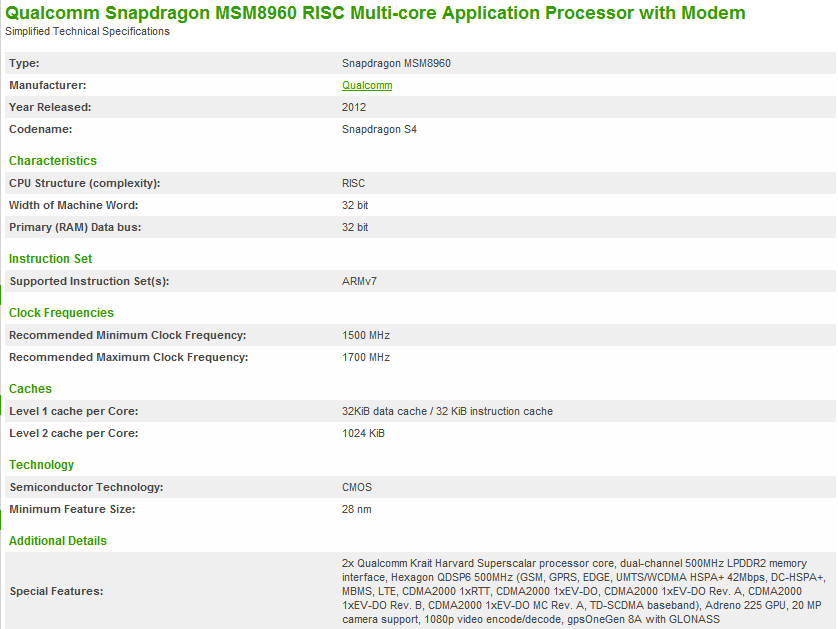Select the 'Snapdragon MSM8960' type value
The width and height of the screenshot is (838, 629).
click(x=396, y=64)
